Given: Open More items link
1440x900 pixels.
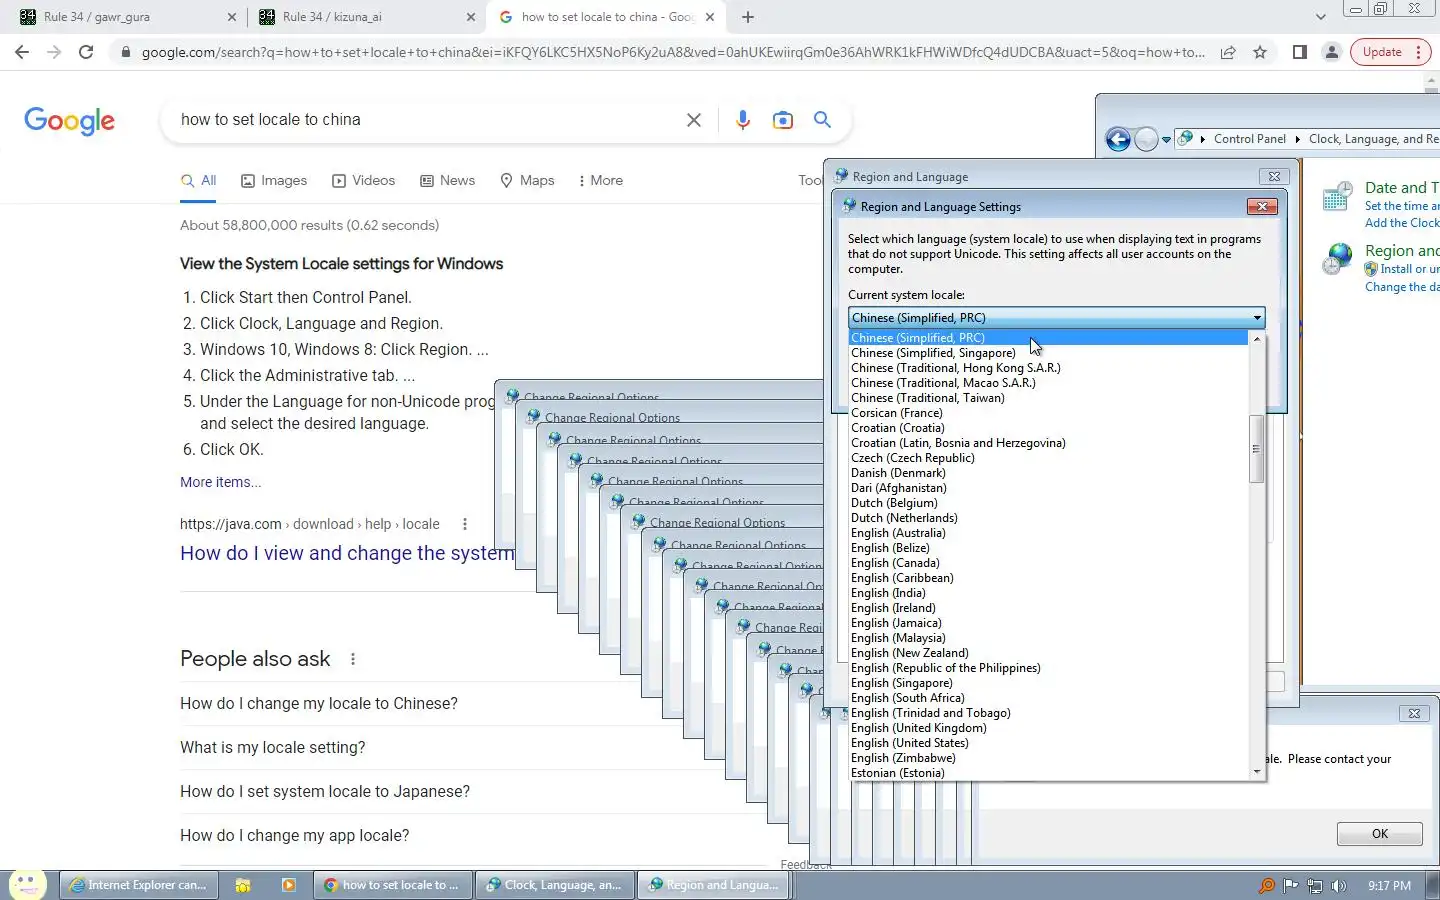Looking at the screenshot, I should coord(220,482).
